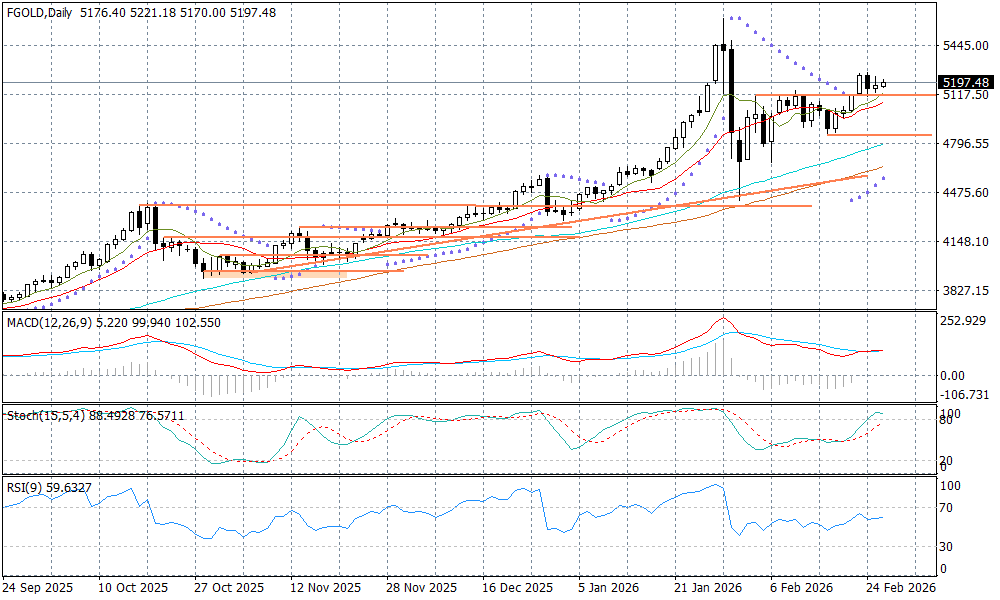Click the 24 Sep 2025 date label
The height and width of the screenshot is (600, 1000).
pyautogui.click(x=38, y=588)
